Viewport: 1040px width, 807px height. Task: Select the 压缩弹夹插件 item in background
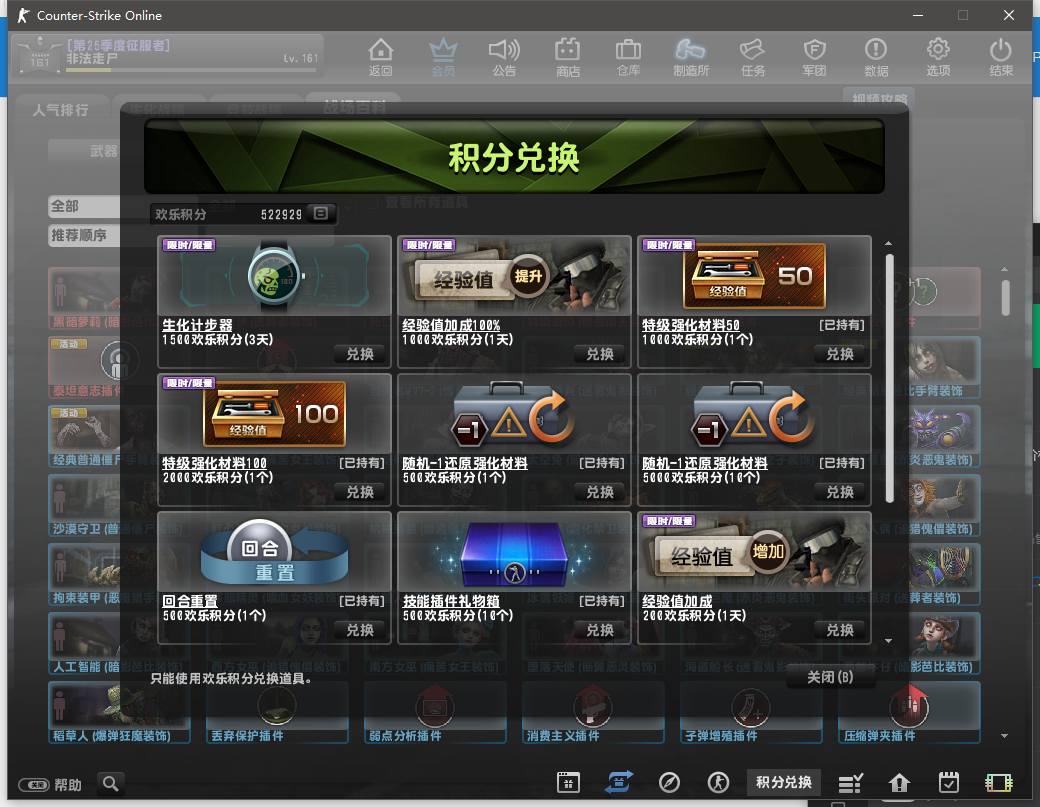[x=909, y=714]
